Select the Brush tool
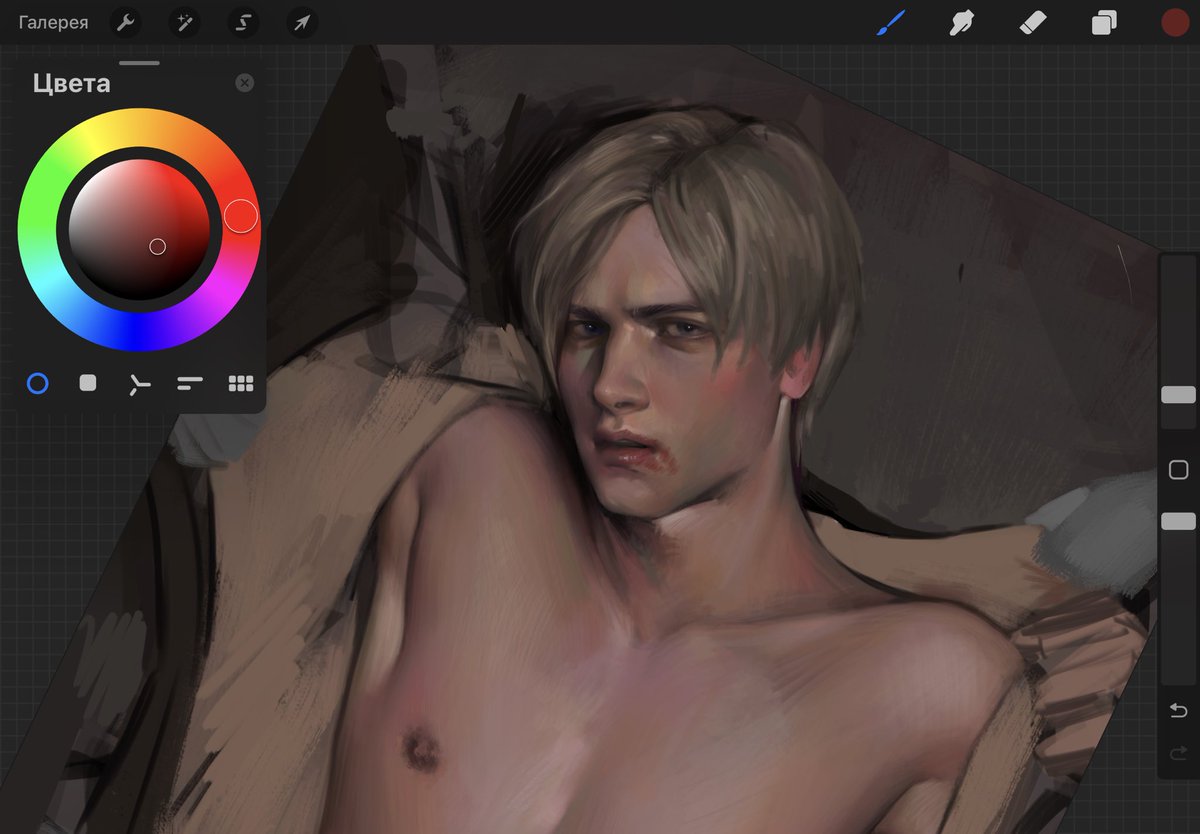The height and width of the screenshot is (834, 1200). pos(890,22)
